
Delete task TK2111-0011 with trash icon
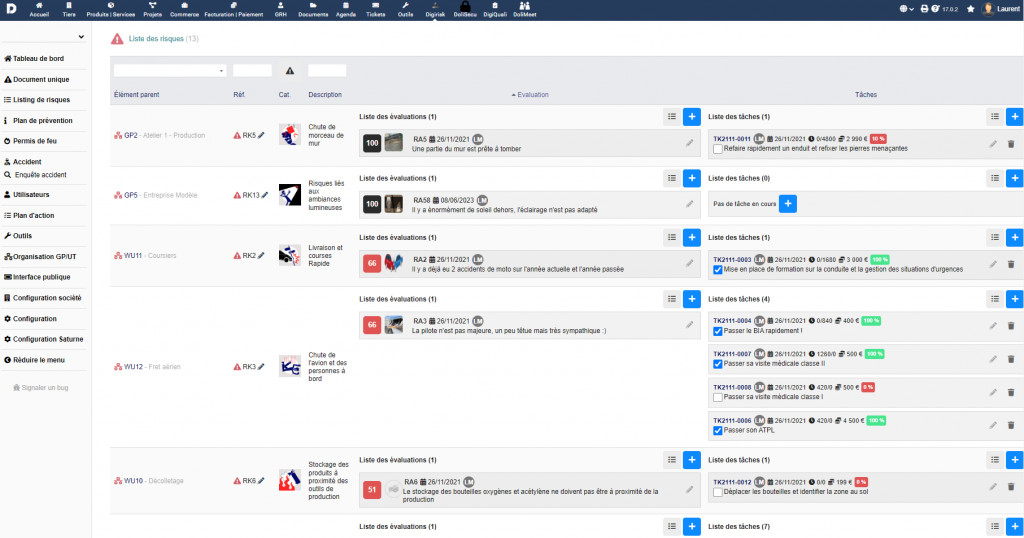1010,144
